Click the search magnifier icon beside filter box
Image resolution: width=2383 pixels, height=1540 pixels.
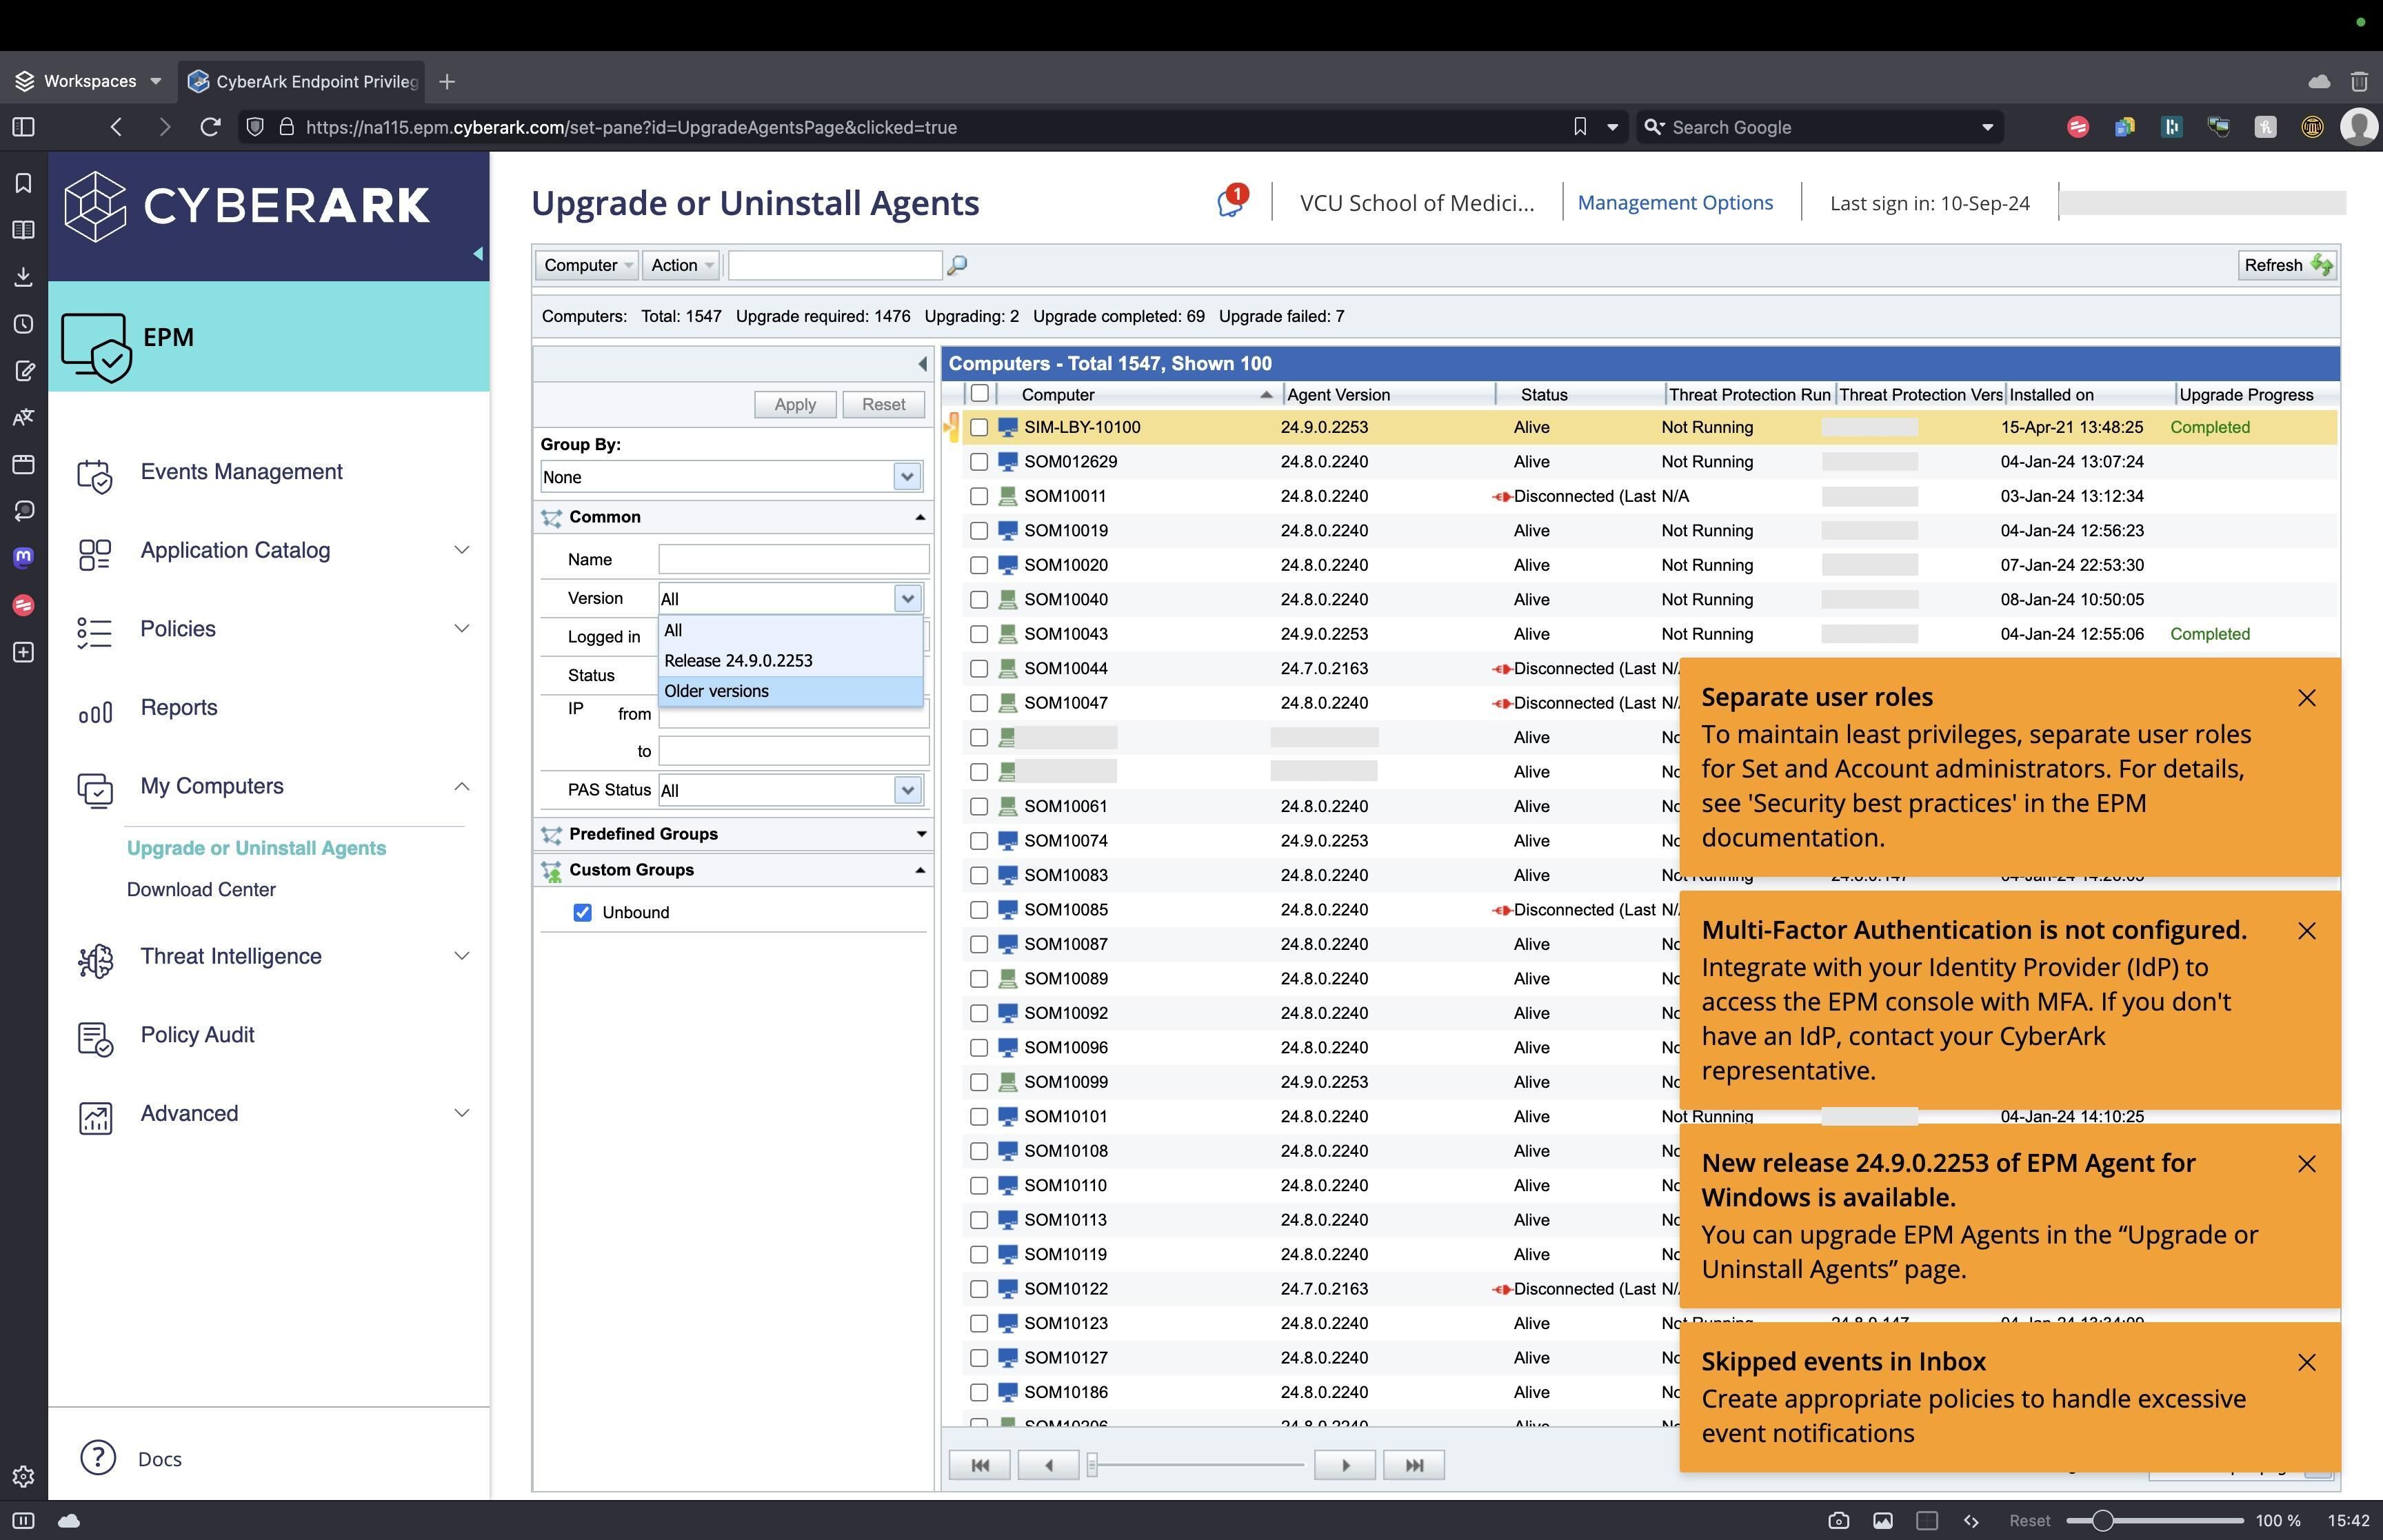click(x=956, y=265)
